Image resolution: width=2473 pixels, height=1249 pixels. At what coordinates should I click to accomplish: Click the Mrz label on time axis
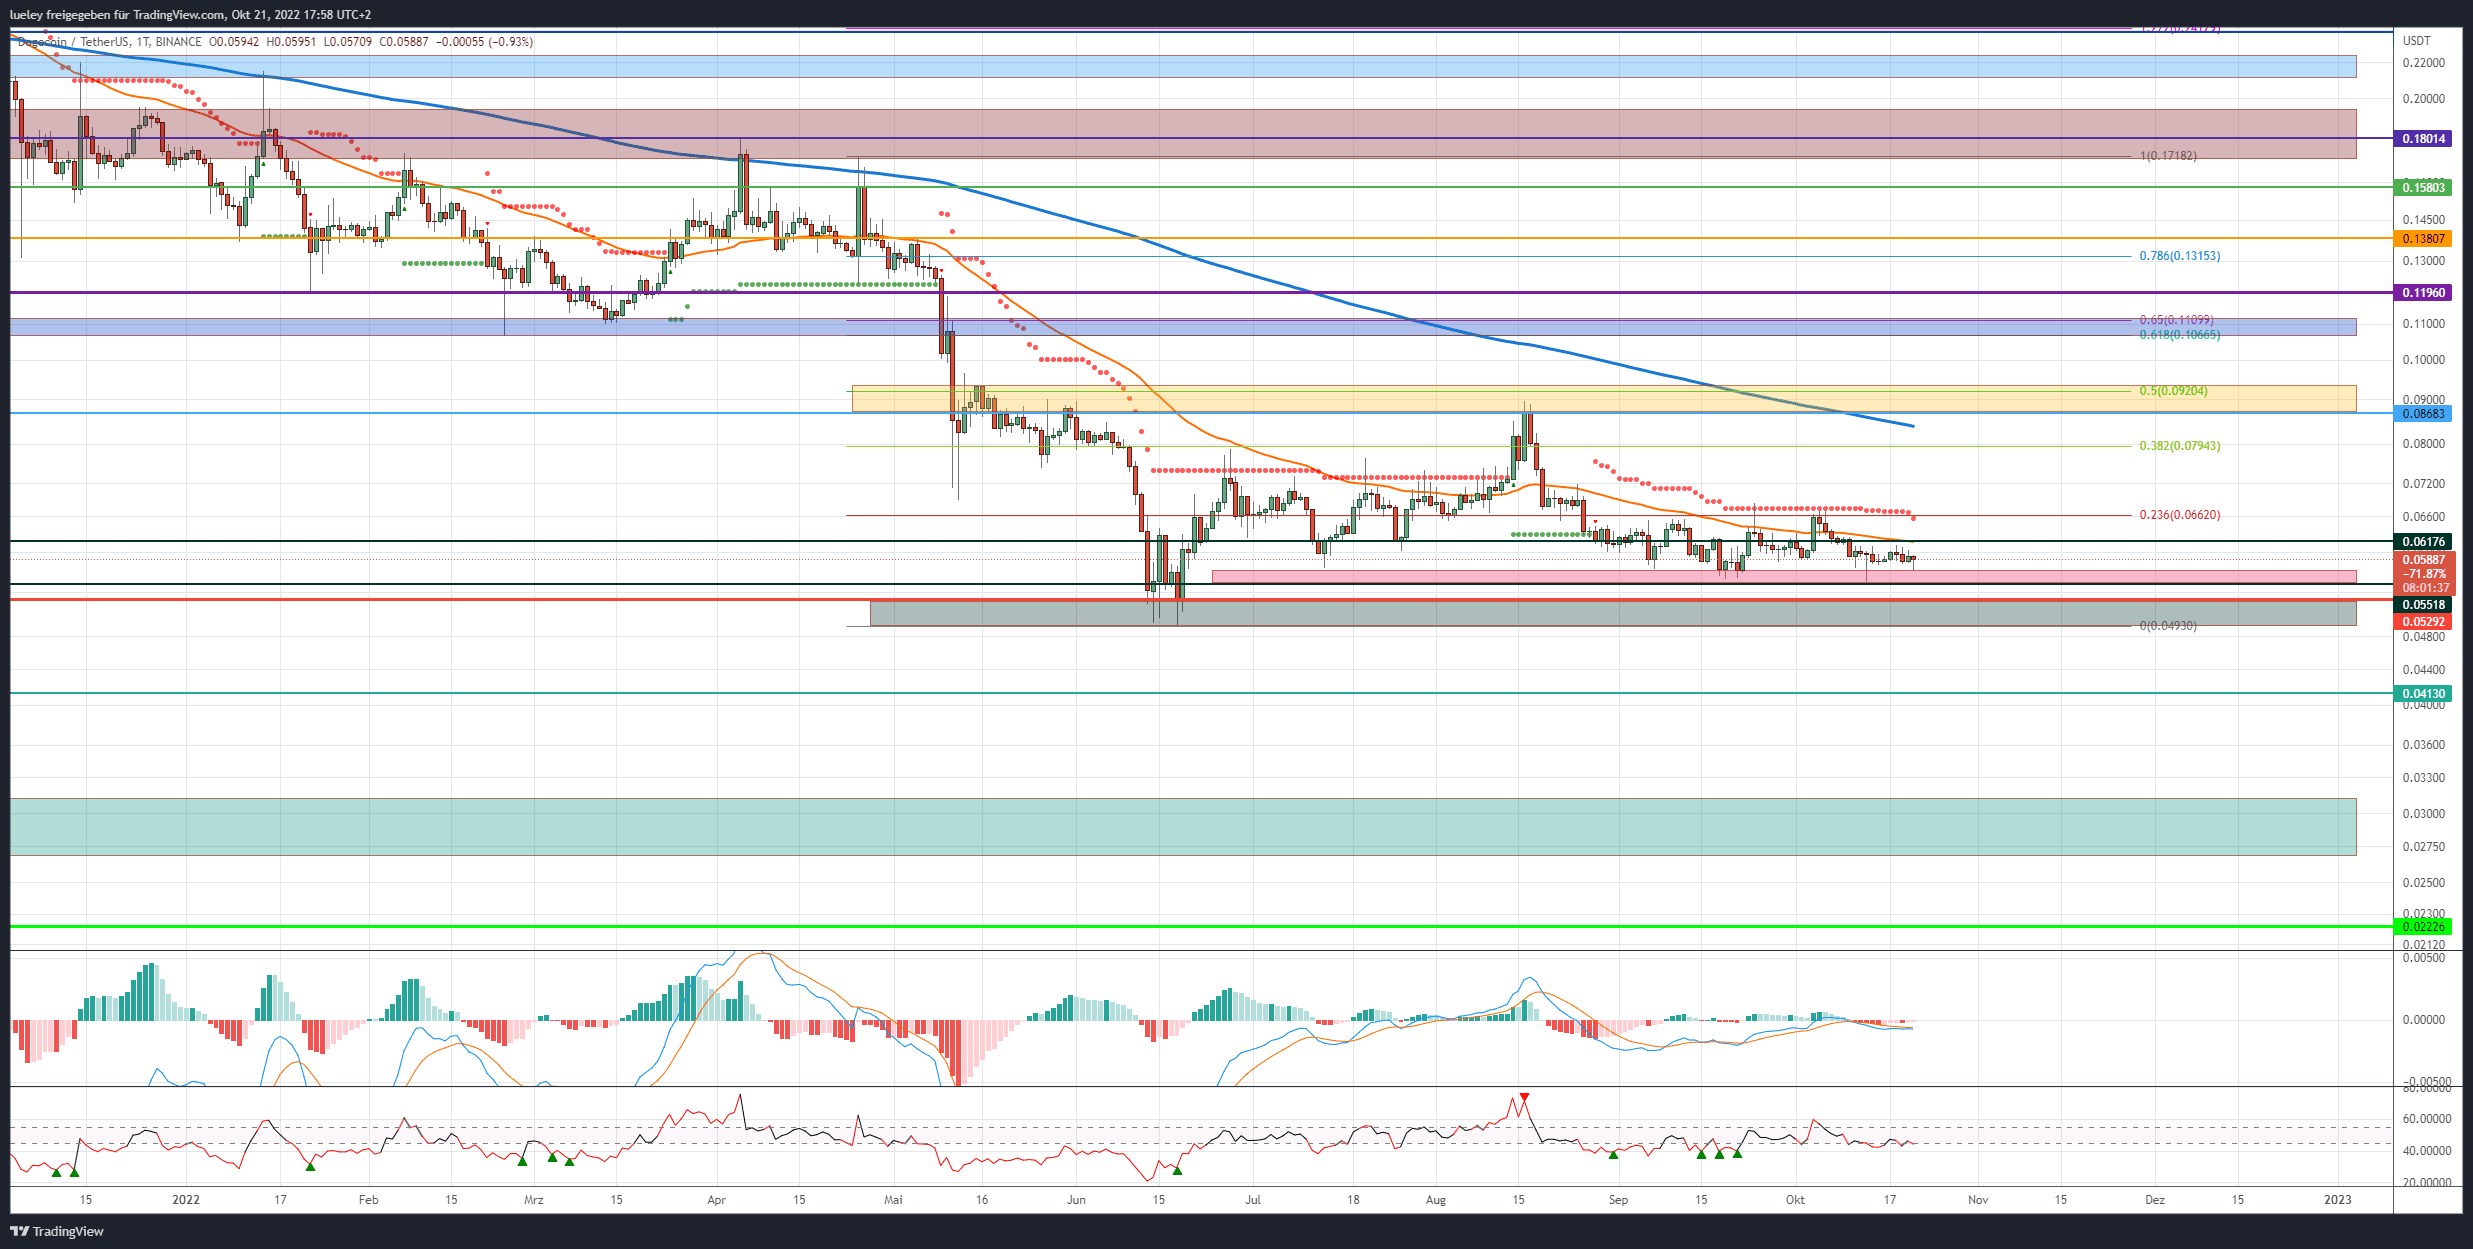(x=534, y=1200)
